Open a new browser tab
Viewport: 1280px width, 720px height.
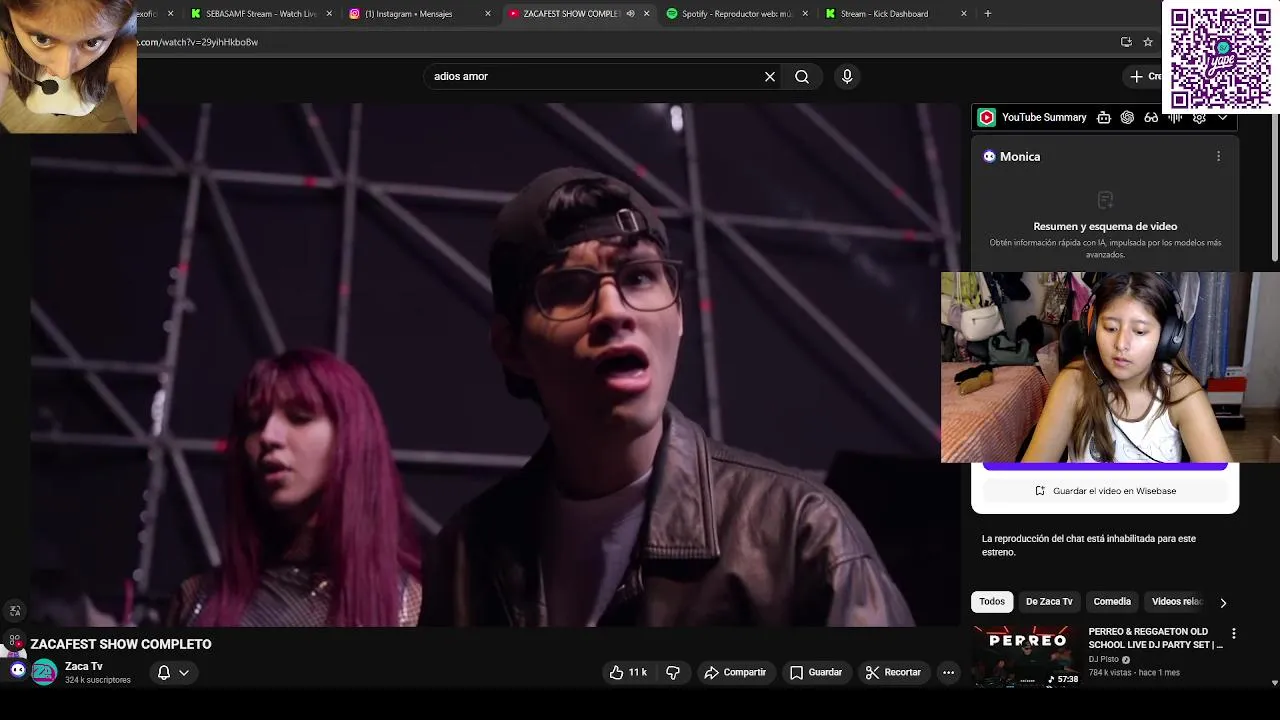pyautogui.click(x=988, y=14)
